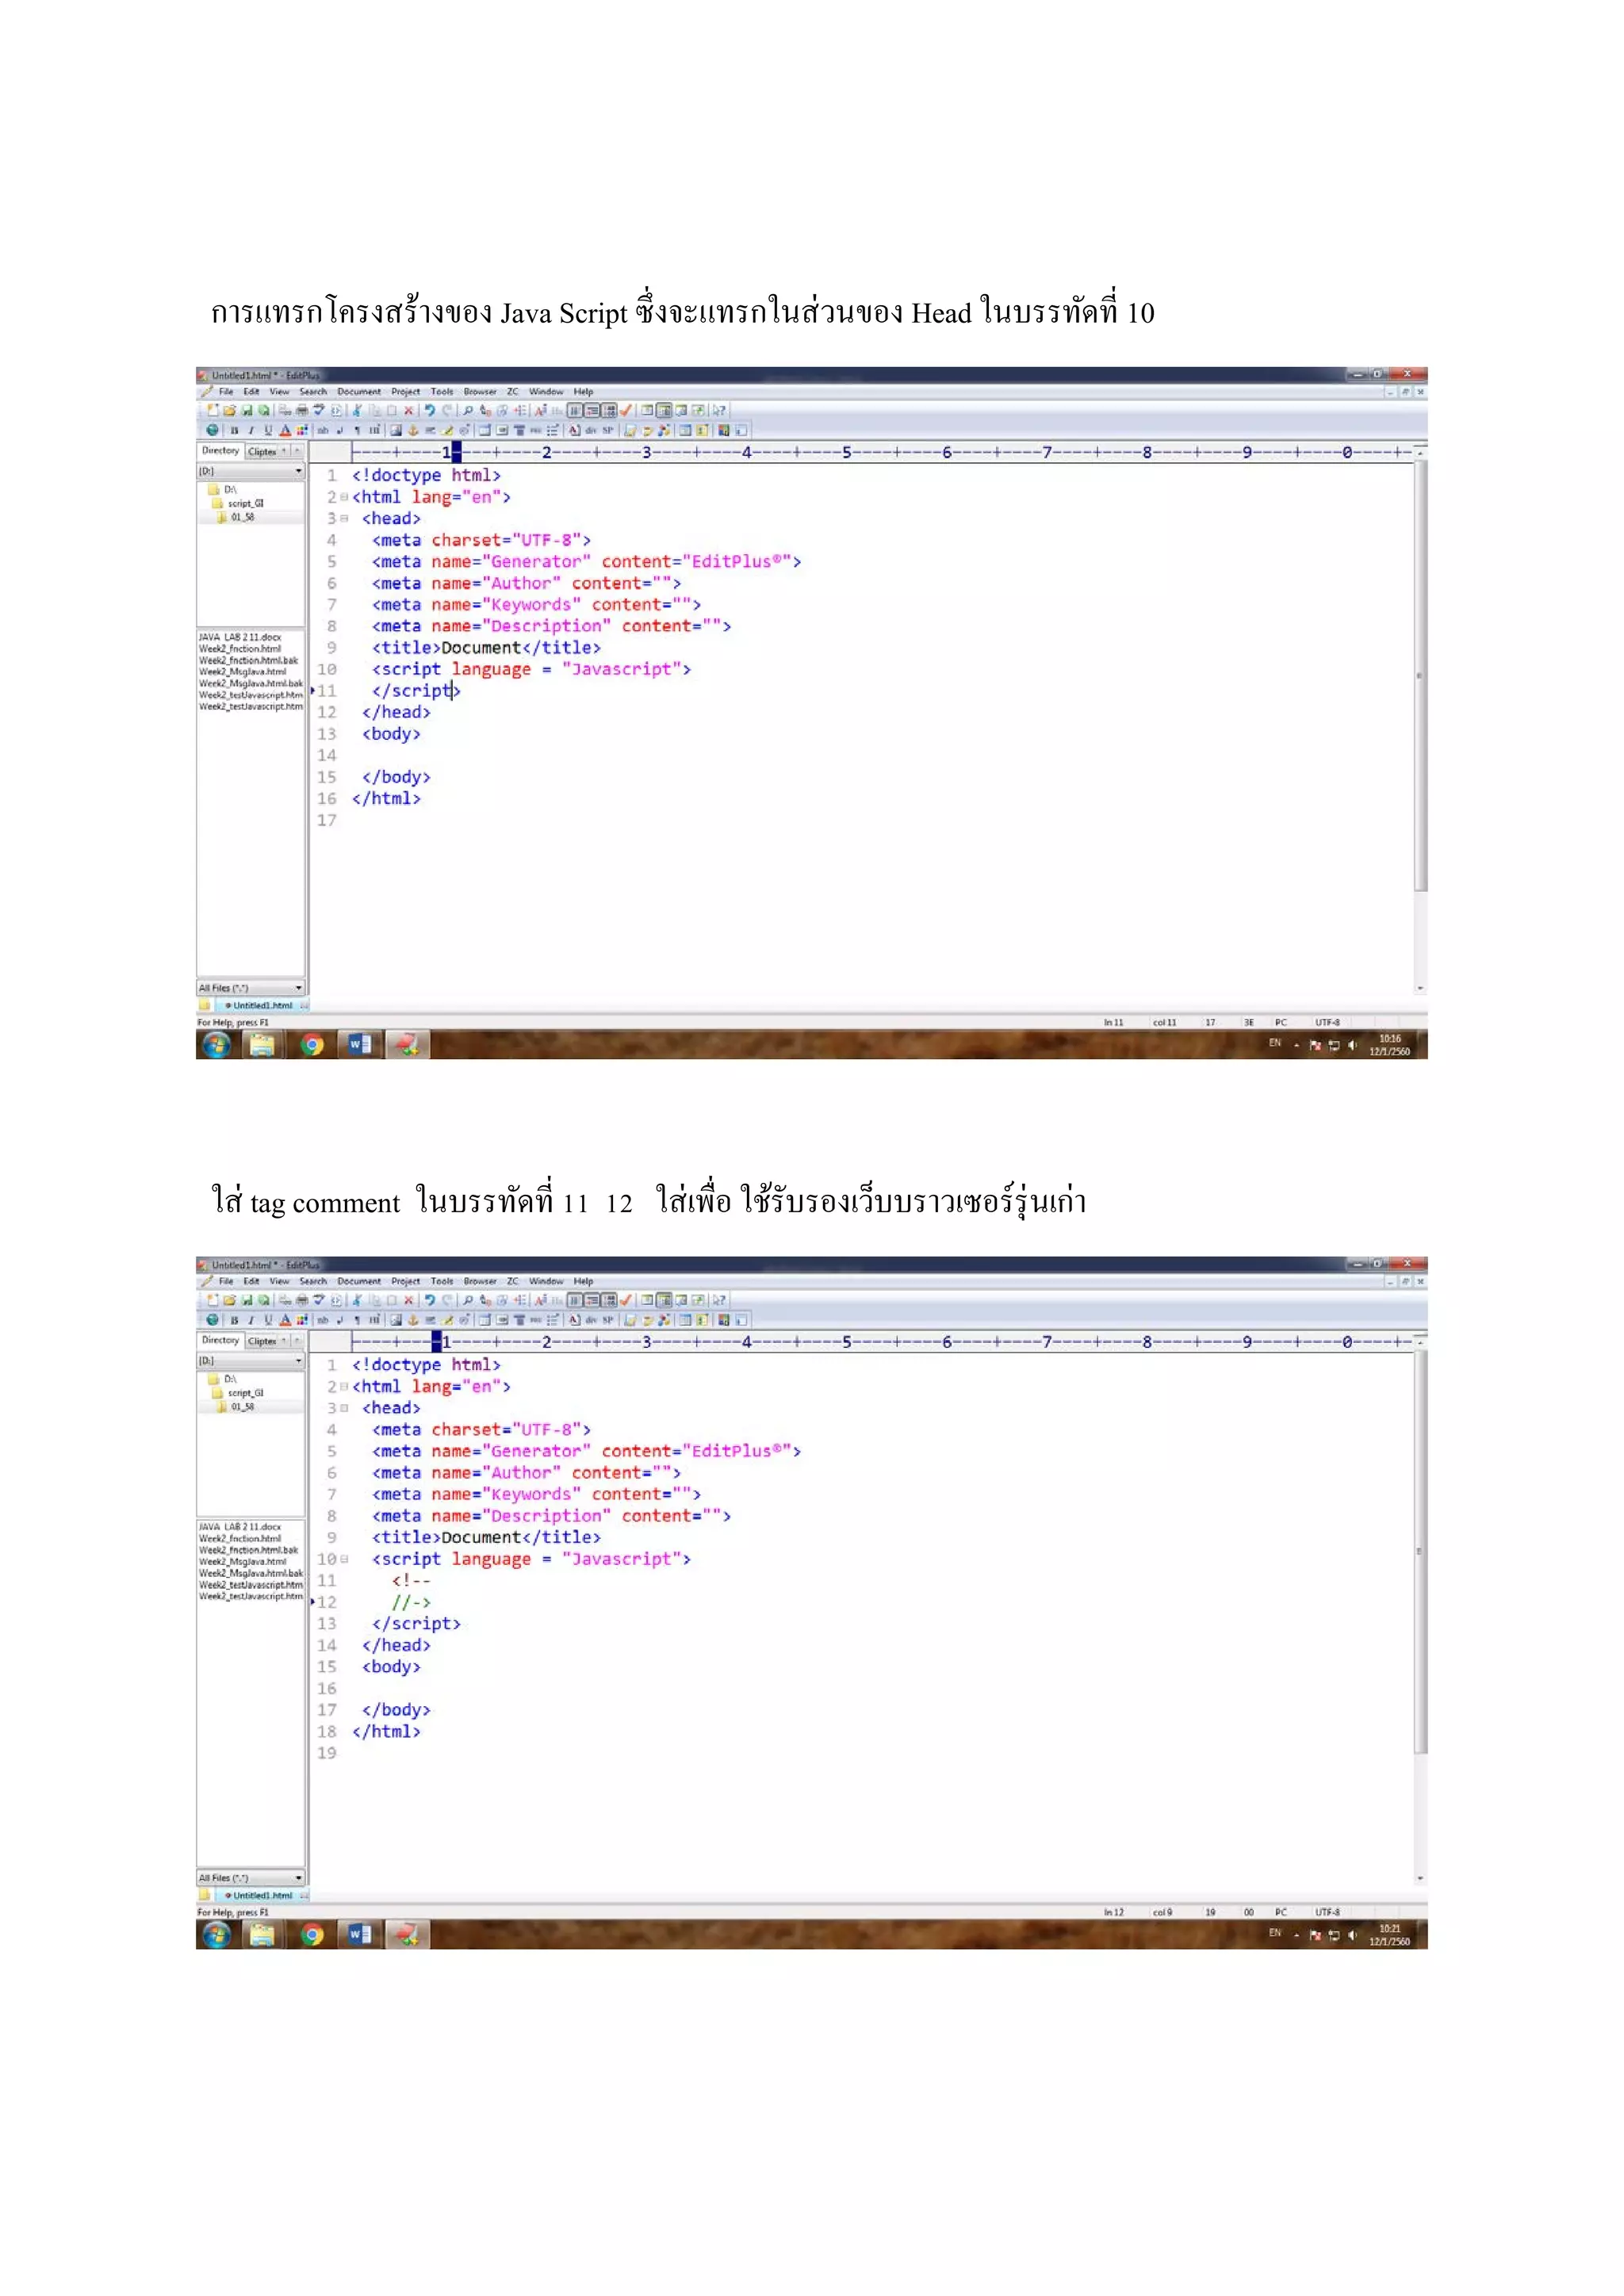Image resolution: width=1624 pixels, height=2296 pixels.
Task: Click red X Delete icon in first EditPlus screenshot
Action: [x=409, y=410]
